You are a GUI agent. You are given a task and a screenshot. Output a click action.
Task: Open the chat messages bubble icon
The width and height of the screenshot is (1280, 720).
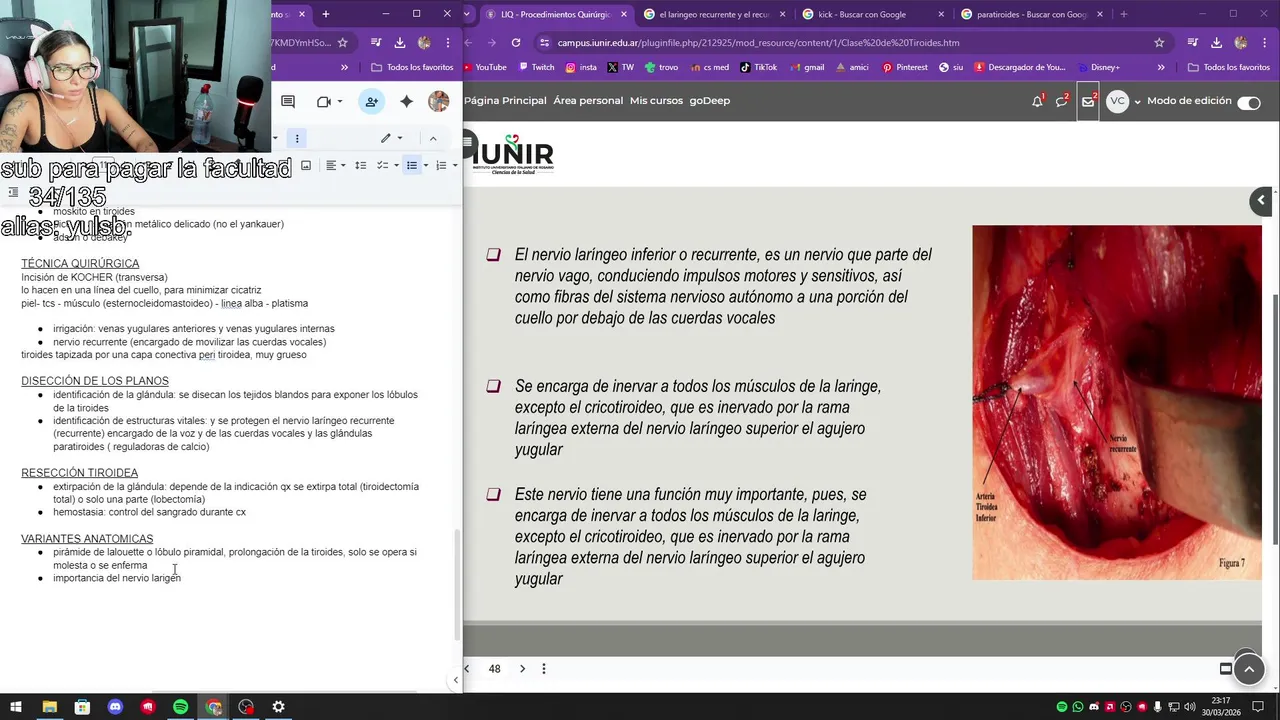1062,102
